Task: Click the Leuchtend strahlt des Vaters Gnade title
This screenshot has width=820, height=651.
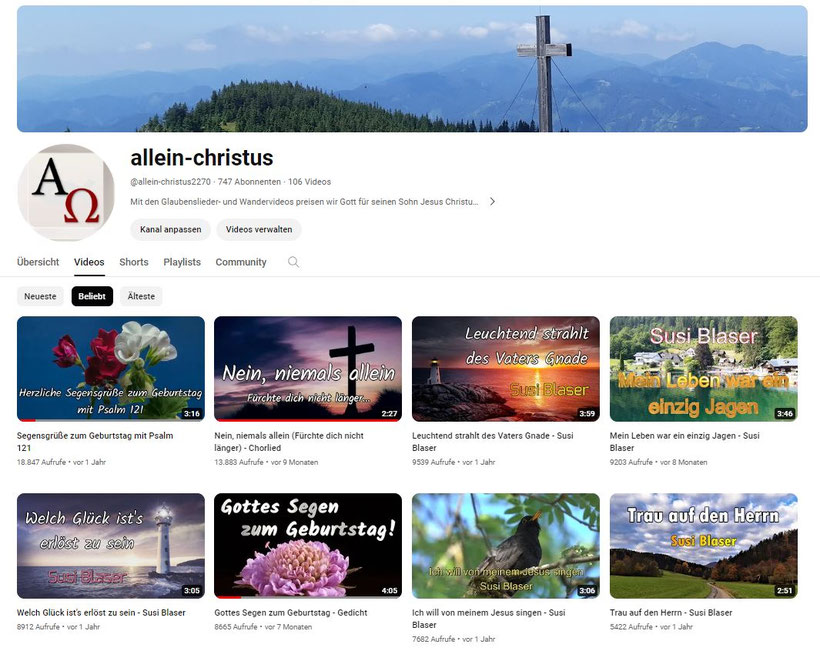Action: pyautogui.click(x=493, y=442)
